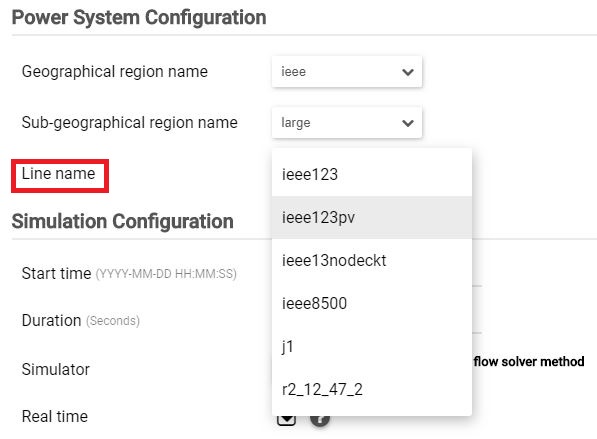Click the Simulator label

56,369
